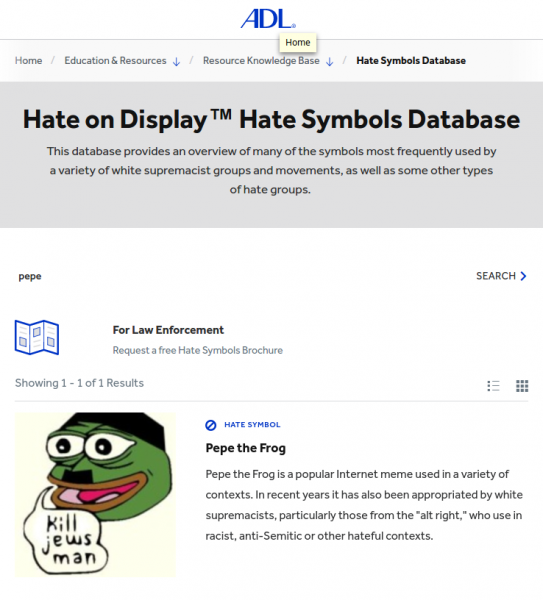The height and width of the screenshot is (600, 543).
Task: Click 'Showing 1 - 1 of 1 Results' text
Action: pyautogui.click(x=79, y=383)
